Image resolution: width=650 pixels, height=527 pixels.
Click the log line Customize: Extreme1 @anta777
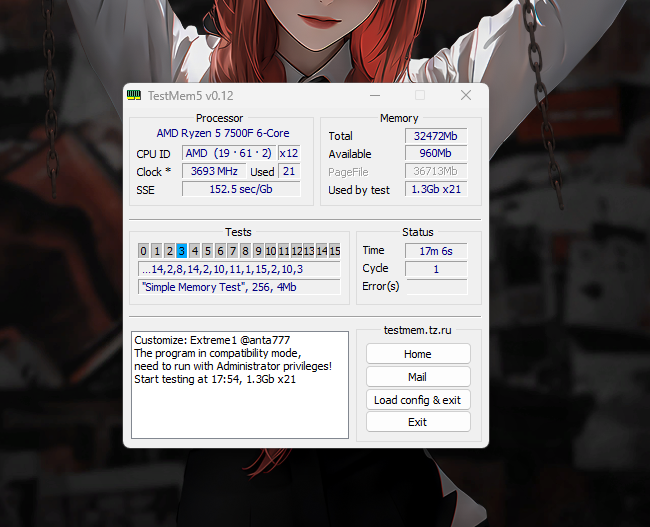coord(212,340)
